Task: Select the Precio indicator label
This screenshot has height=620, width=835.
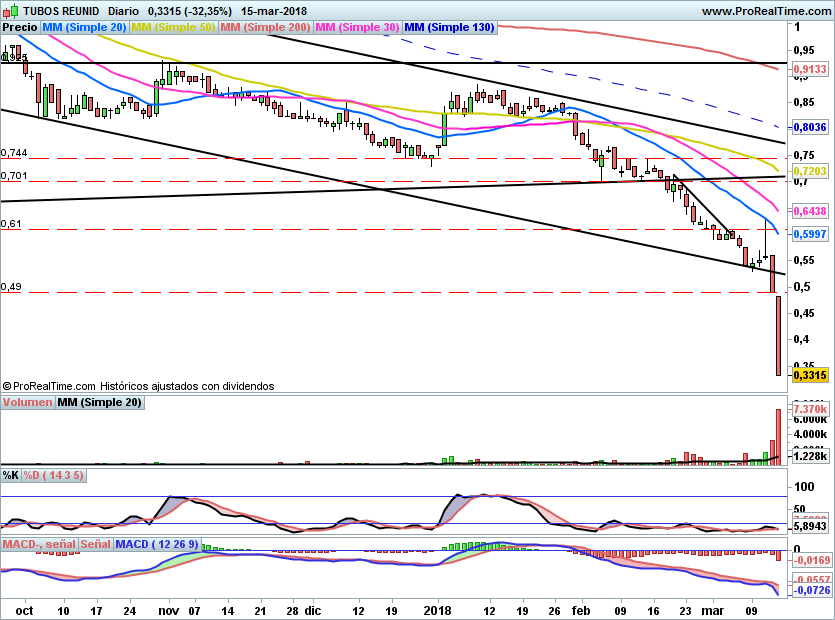Action: click(x=20, y=27)
